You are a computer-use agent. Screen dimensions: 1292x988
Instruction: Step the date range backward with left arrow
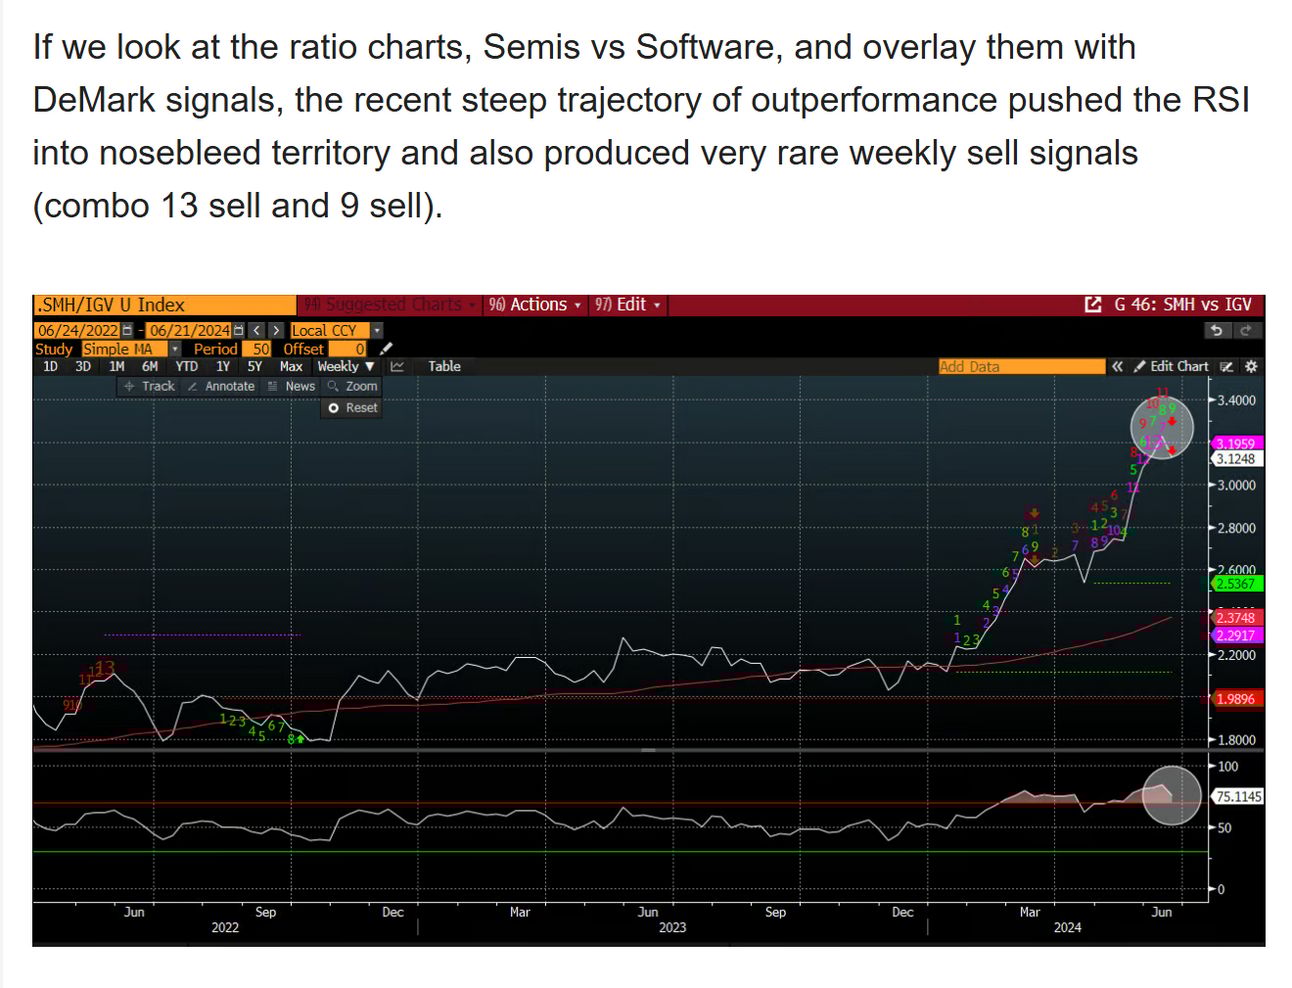[257, 330]
